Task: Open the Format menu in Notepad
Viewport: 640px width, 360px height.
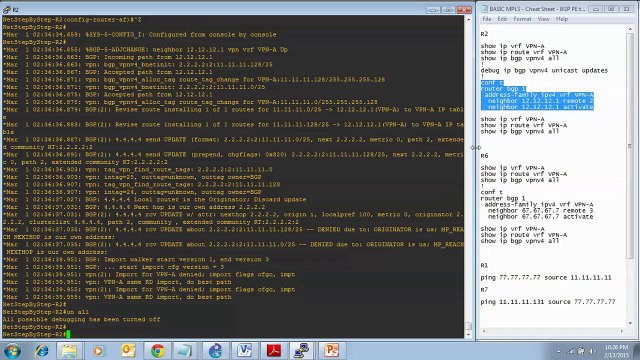Action: pyautogui.click(x=522, y=19)
